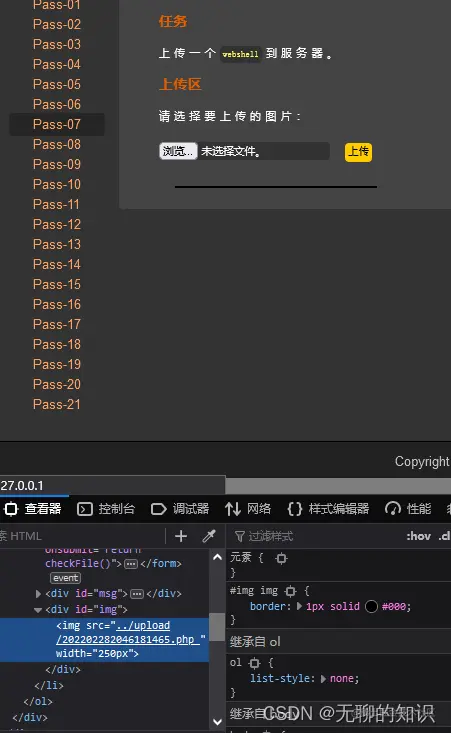Screen dimensions: 451x733
Task: Click the filter funnel icon in styles
Action: point(240,536)
